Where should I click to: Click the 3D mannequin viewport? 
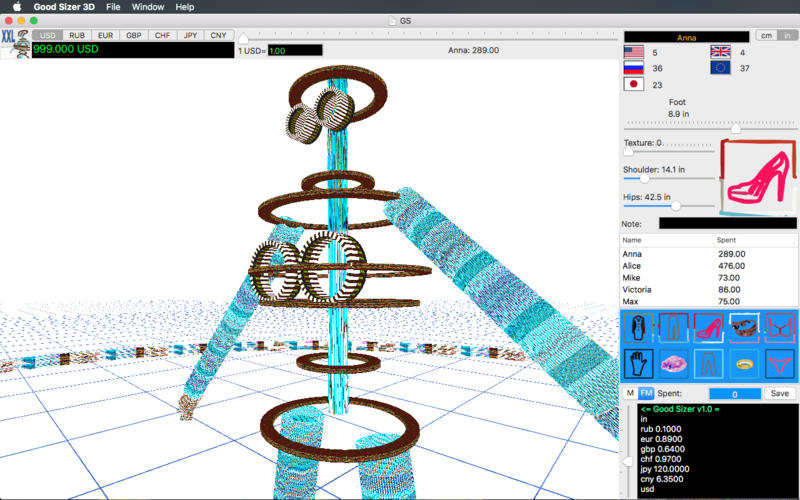[309, 278]
